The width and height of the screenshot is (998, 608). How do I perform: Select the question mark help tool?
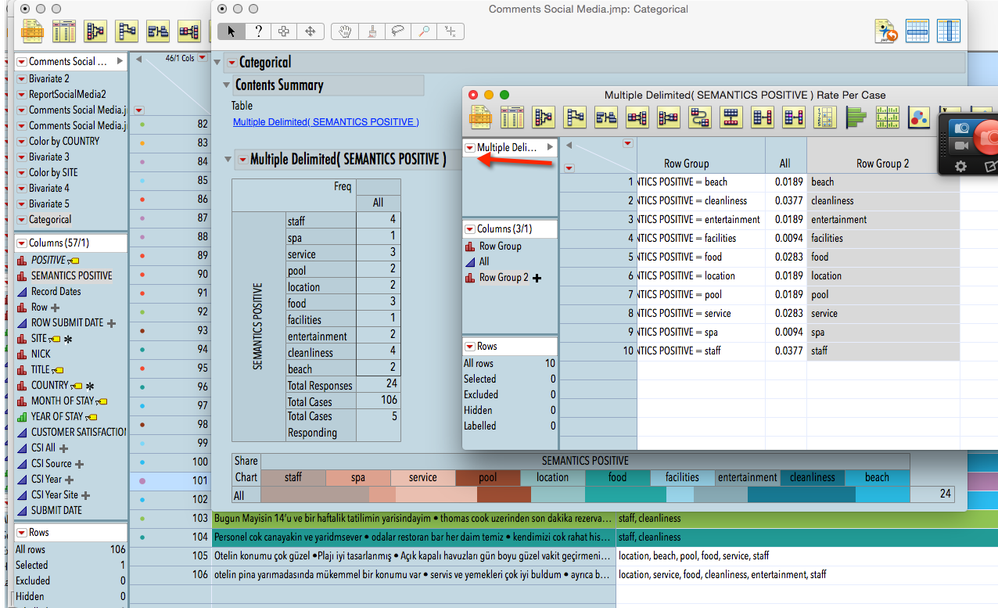[258, 31]
